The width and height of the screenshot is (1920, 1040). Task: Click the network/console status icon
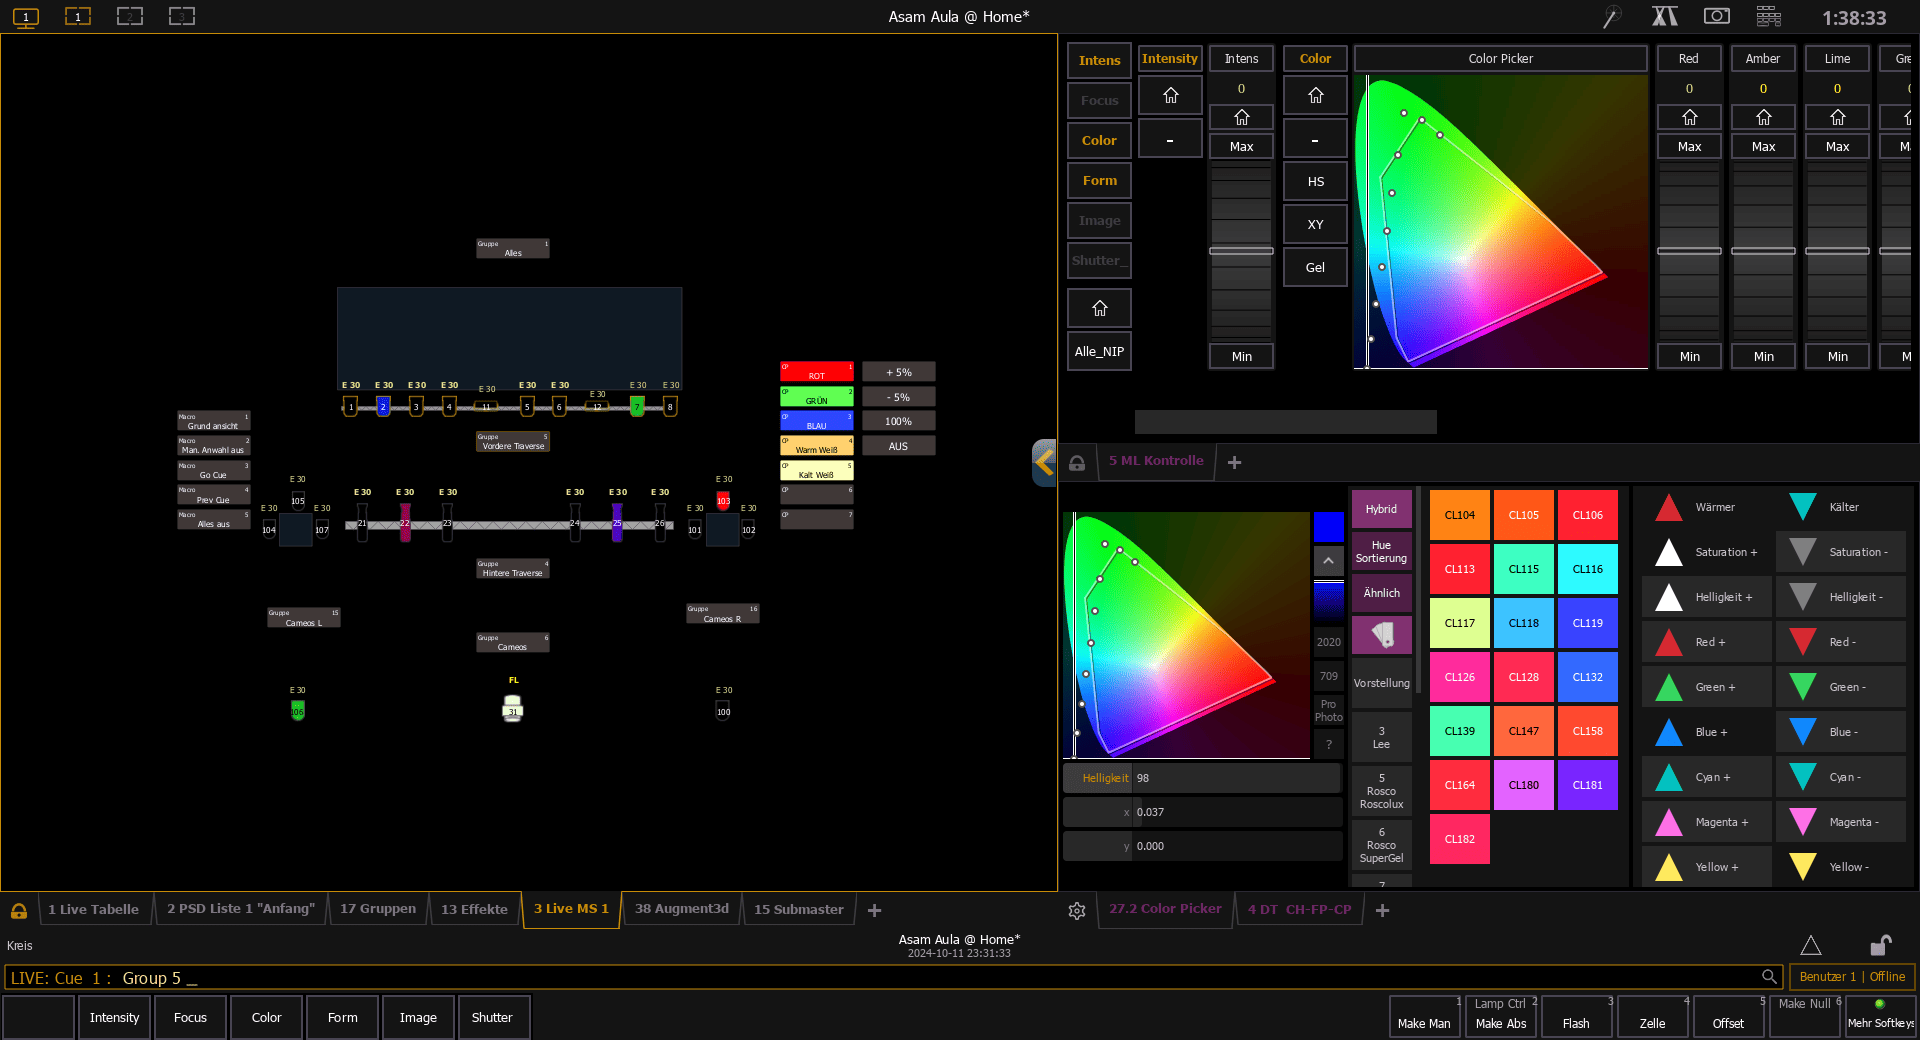pyautogui.click(x=1768, y=16)
